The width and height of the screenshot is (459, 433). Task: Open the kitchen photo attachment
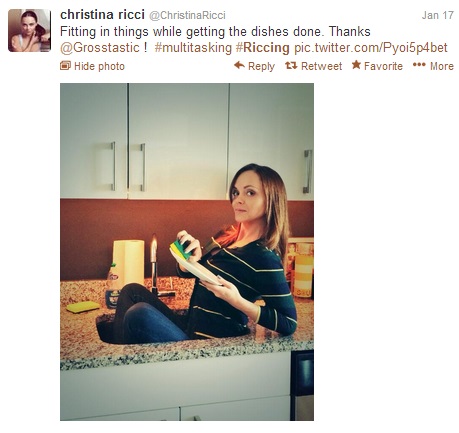coord(187,252)
